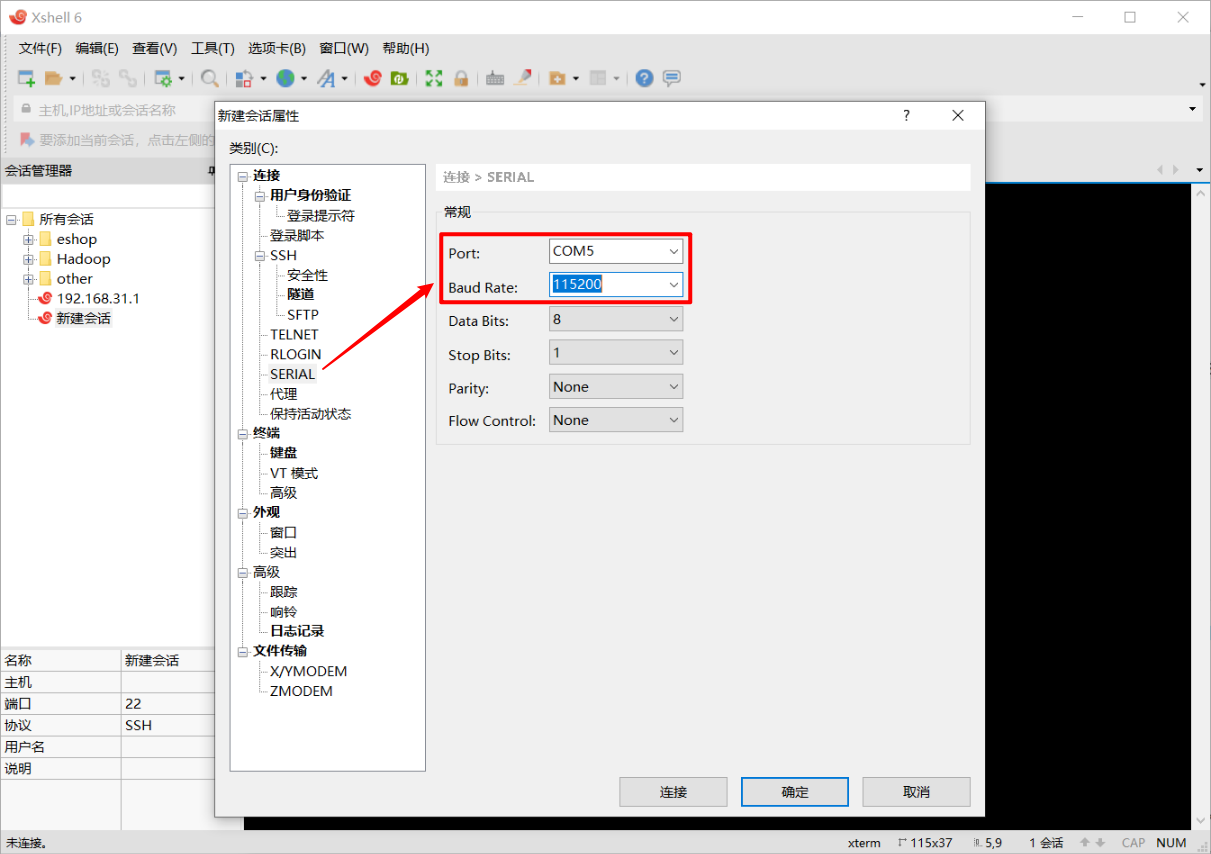Launch Xftp with the red swirl icon
The image size is (1211, 854).
[x=373, y=78]
